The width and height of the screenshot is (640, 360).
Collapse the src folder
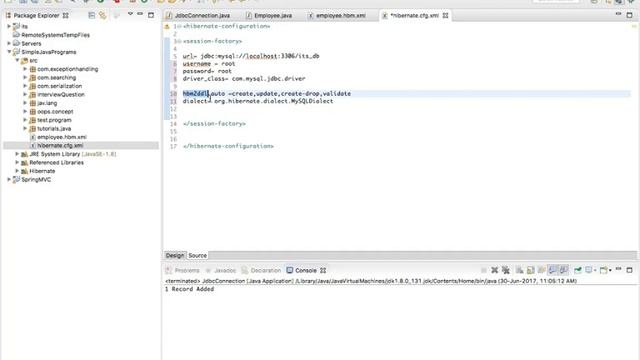point(17,60)
